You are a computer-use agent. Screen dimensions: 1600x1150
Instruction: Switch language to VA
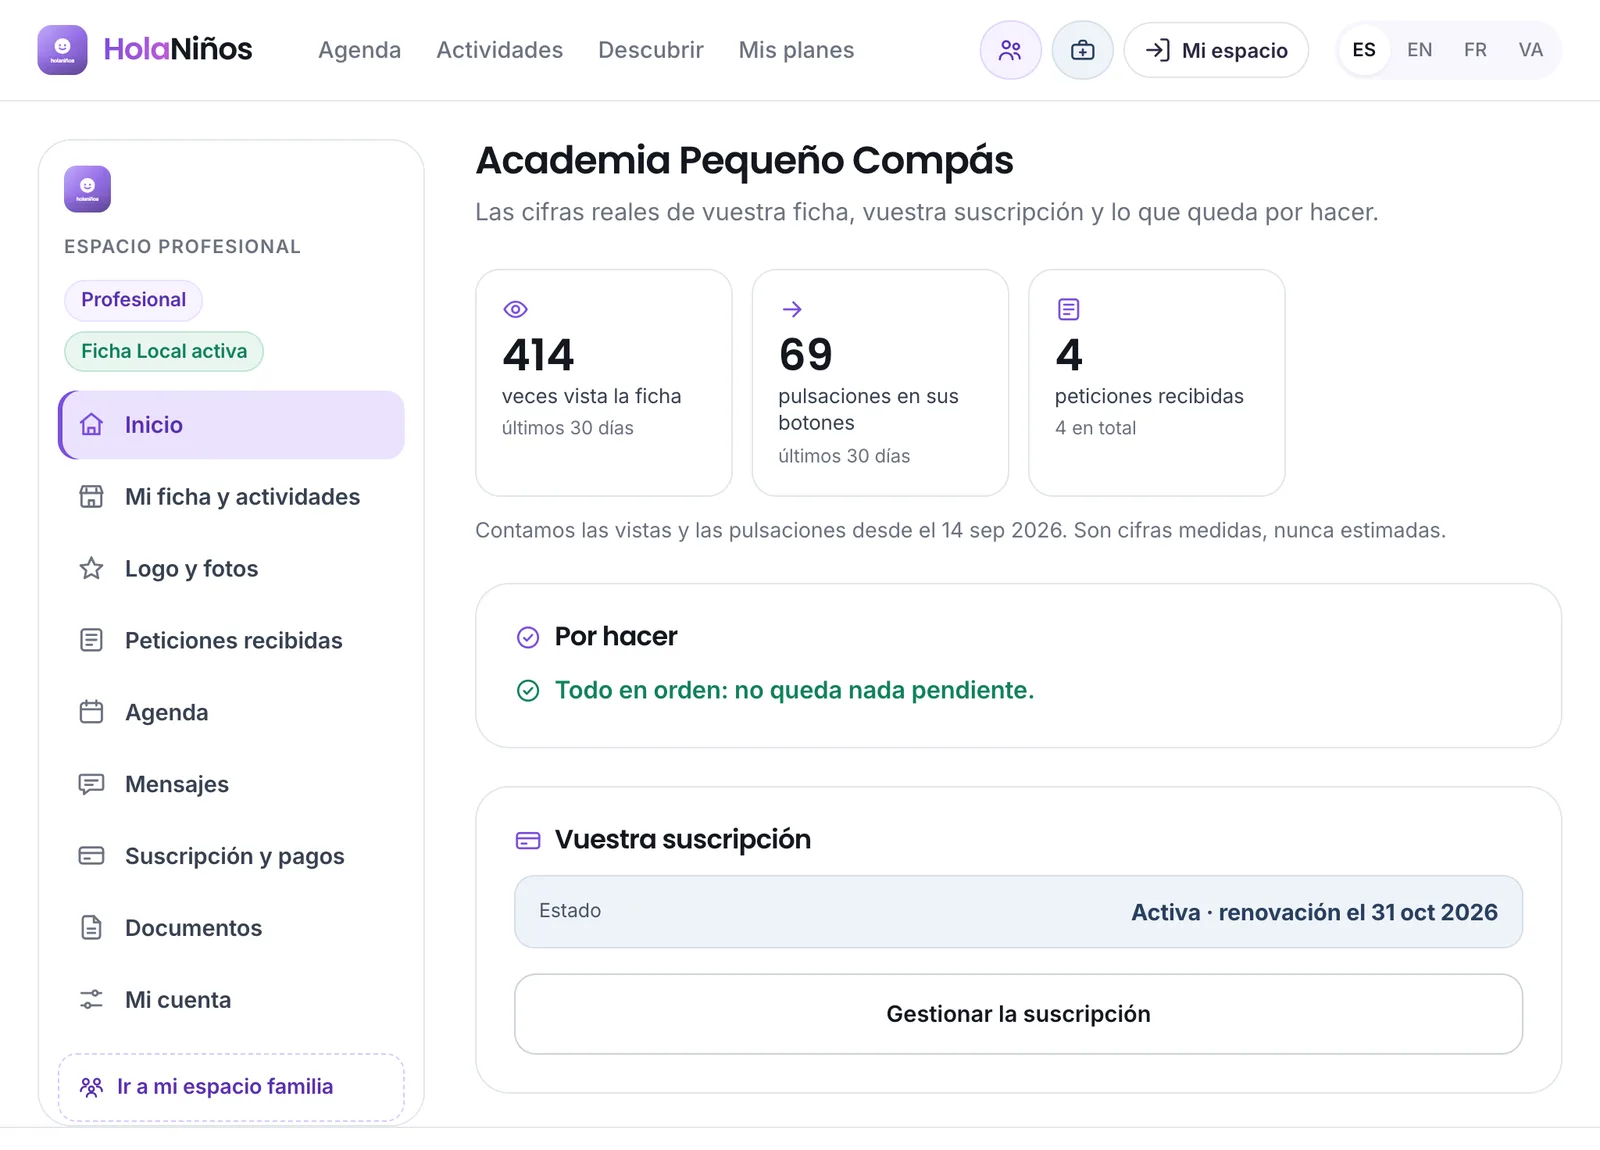[1530, 50]
